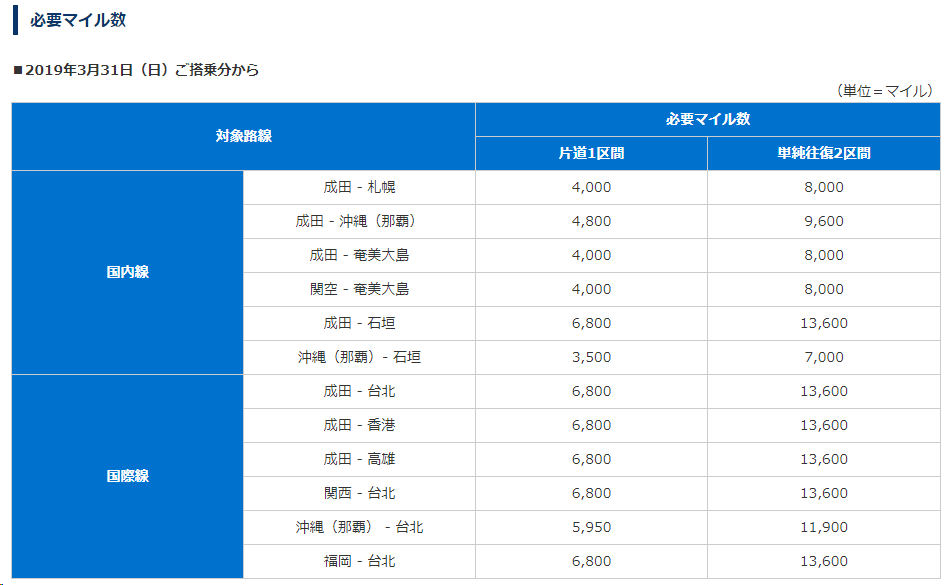The height and width of the screenshot is (585, 946).
Task: Click the 単位=マイル unit label
Action: tap(884, 91)
